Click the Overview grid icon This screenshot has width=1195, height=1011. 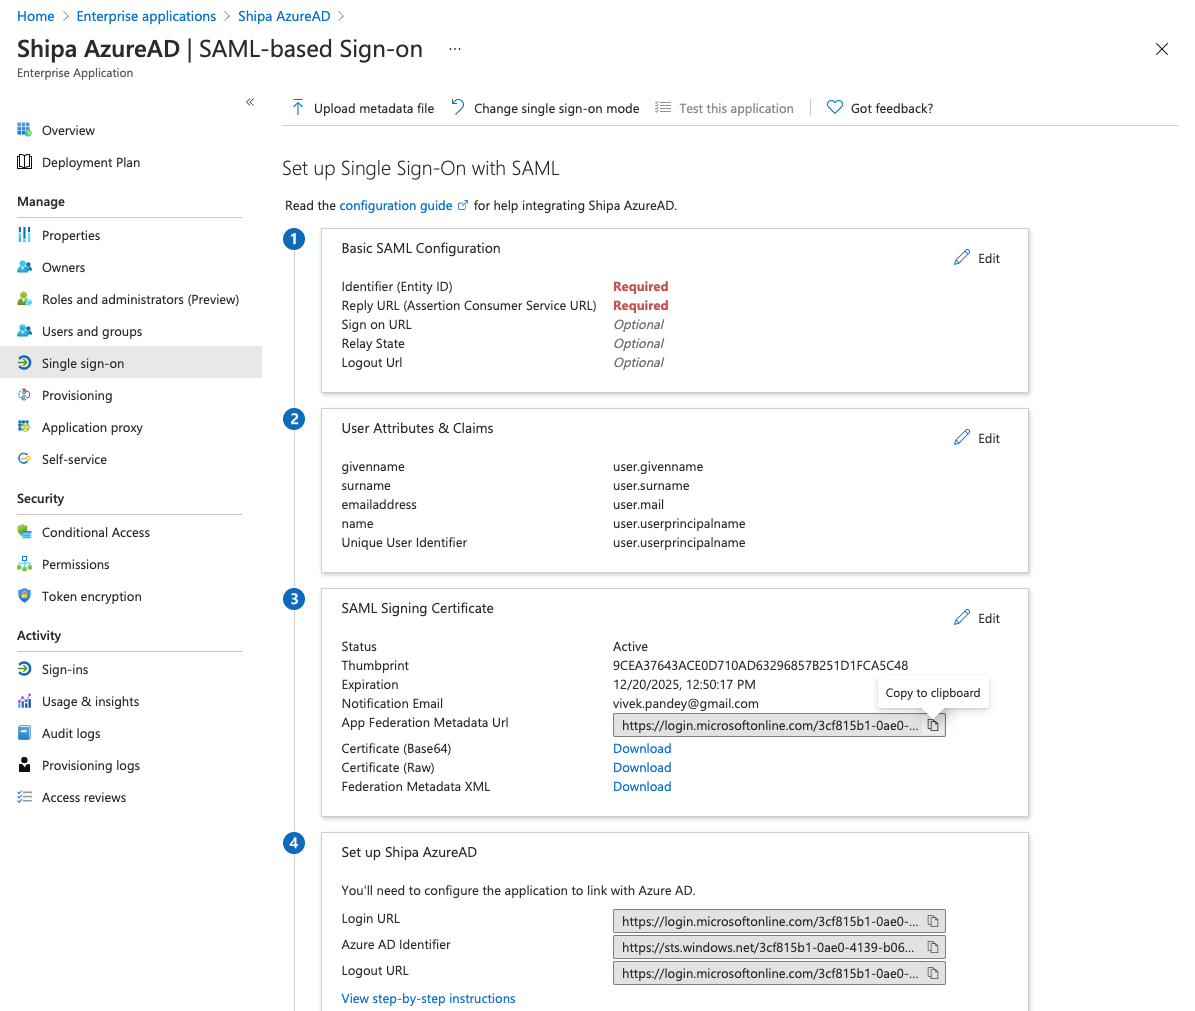click(24, 130)
